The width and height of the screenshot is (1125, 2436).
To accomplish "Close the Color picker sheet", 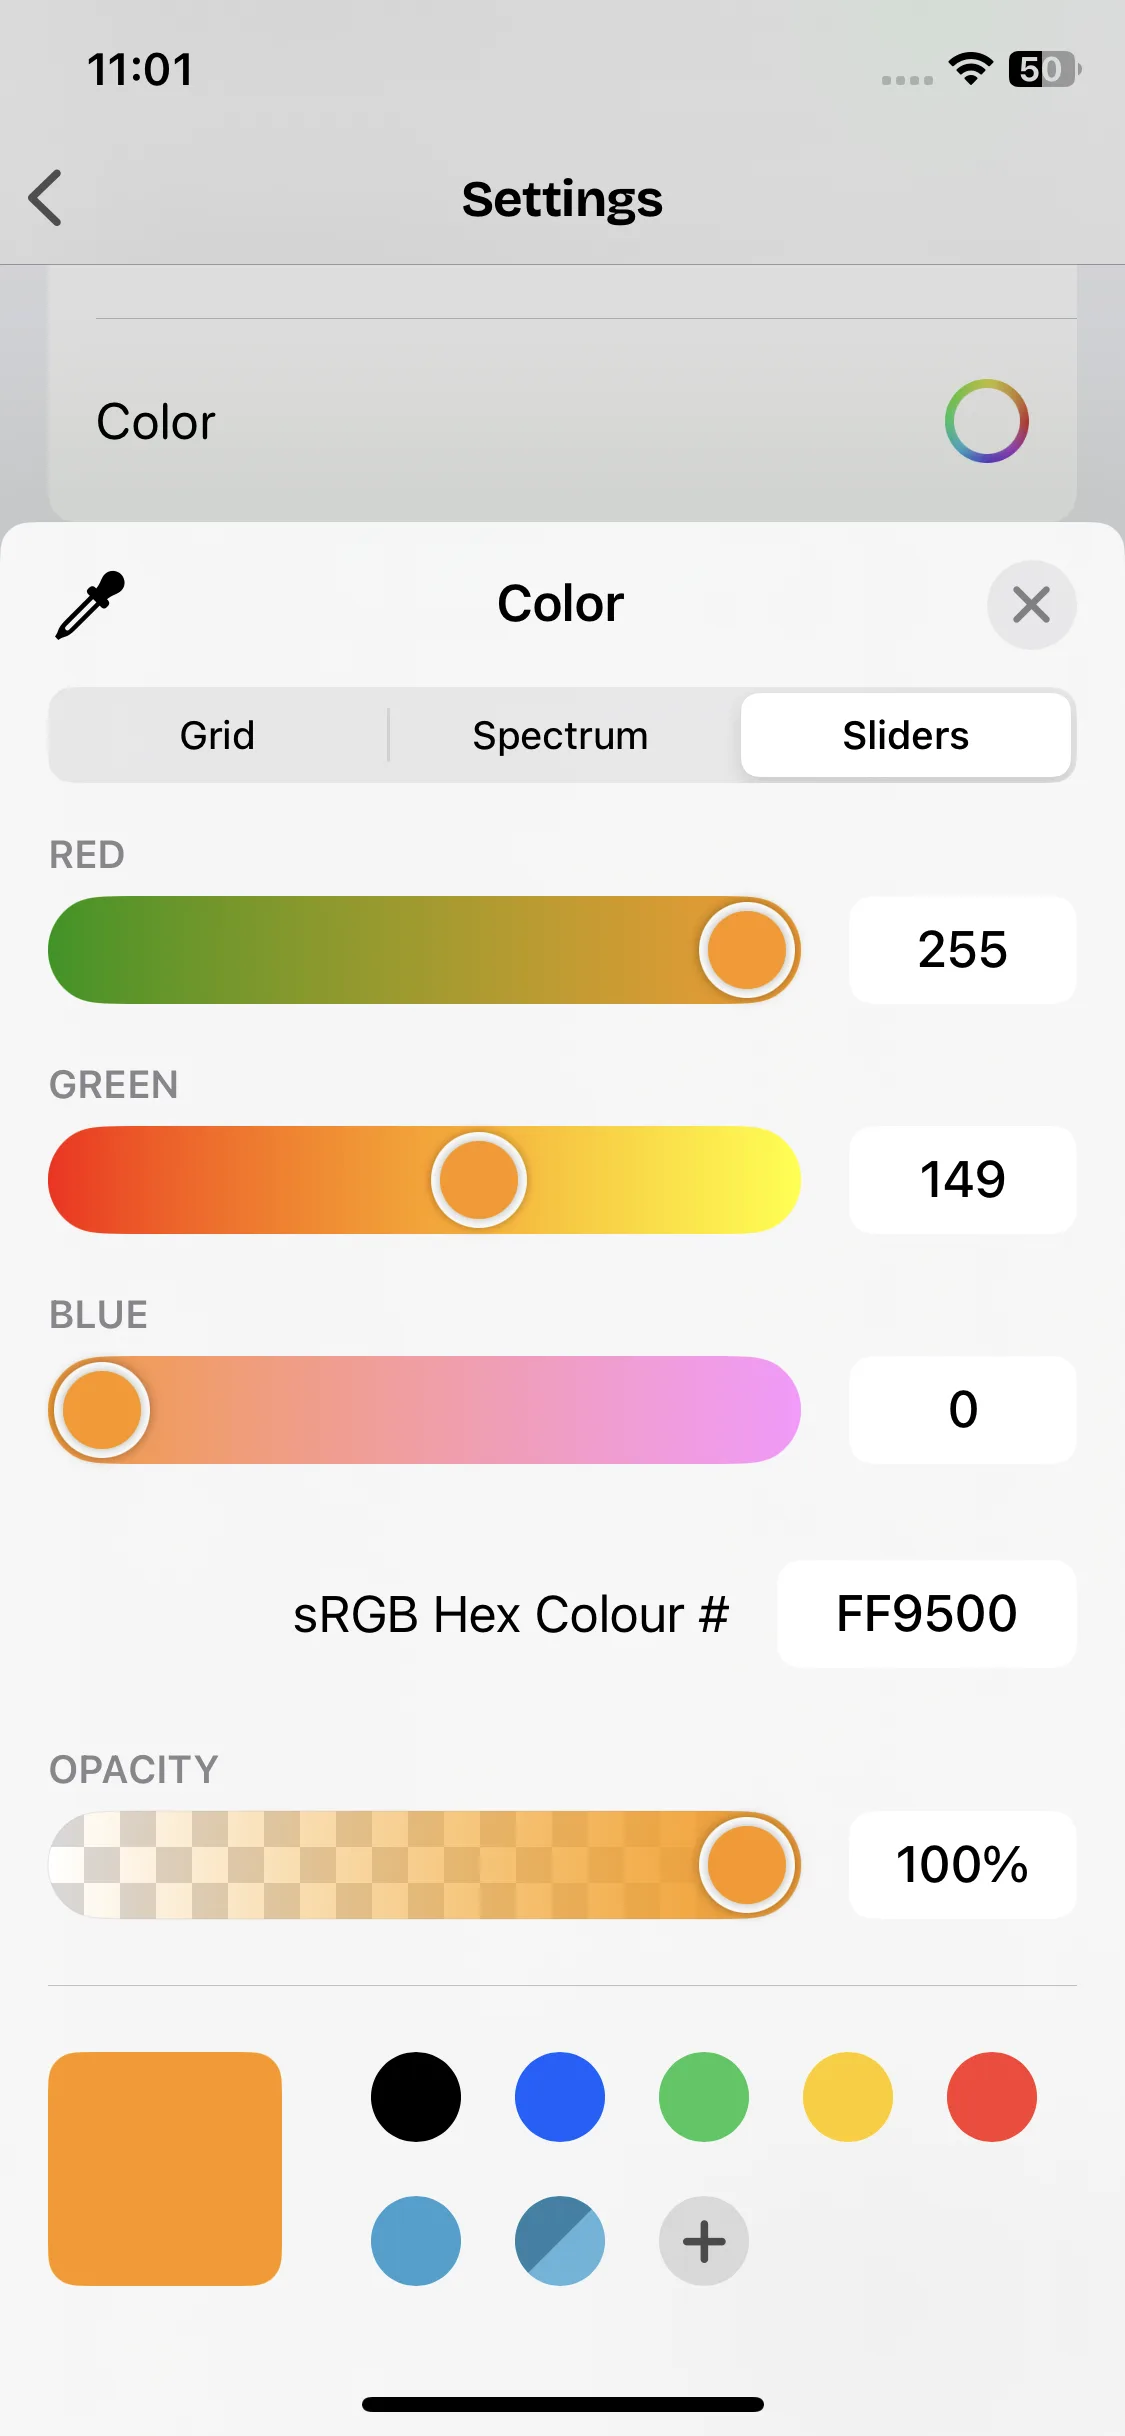I will (1031, 605).
